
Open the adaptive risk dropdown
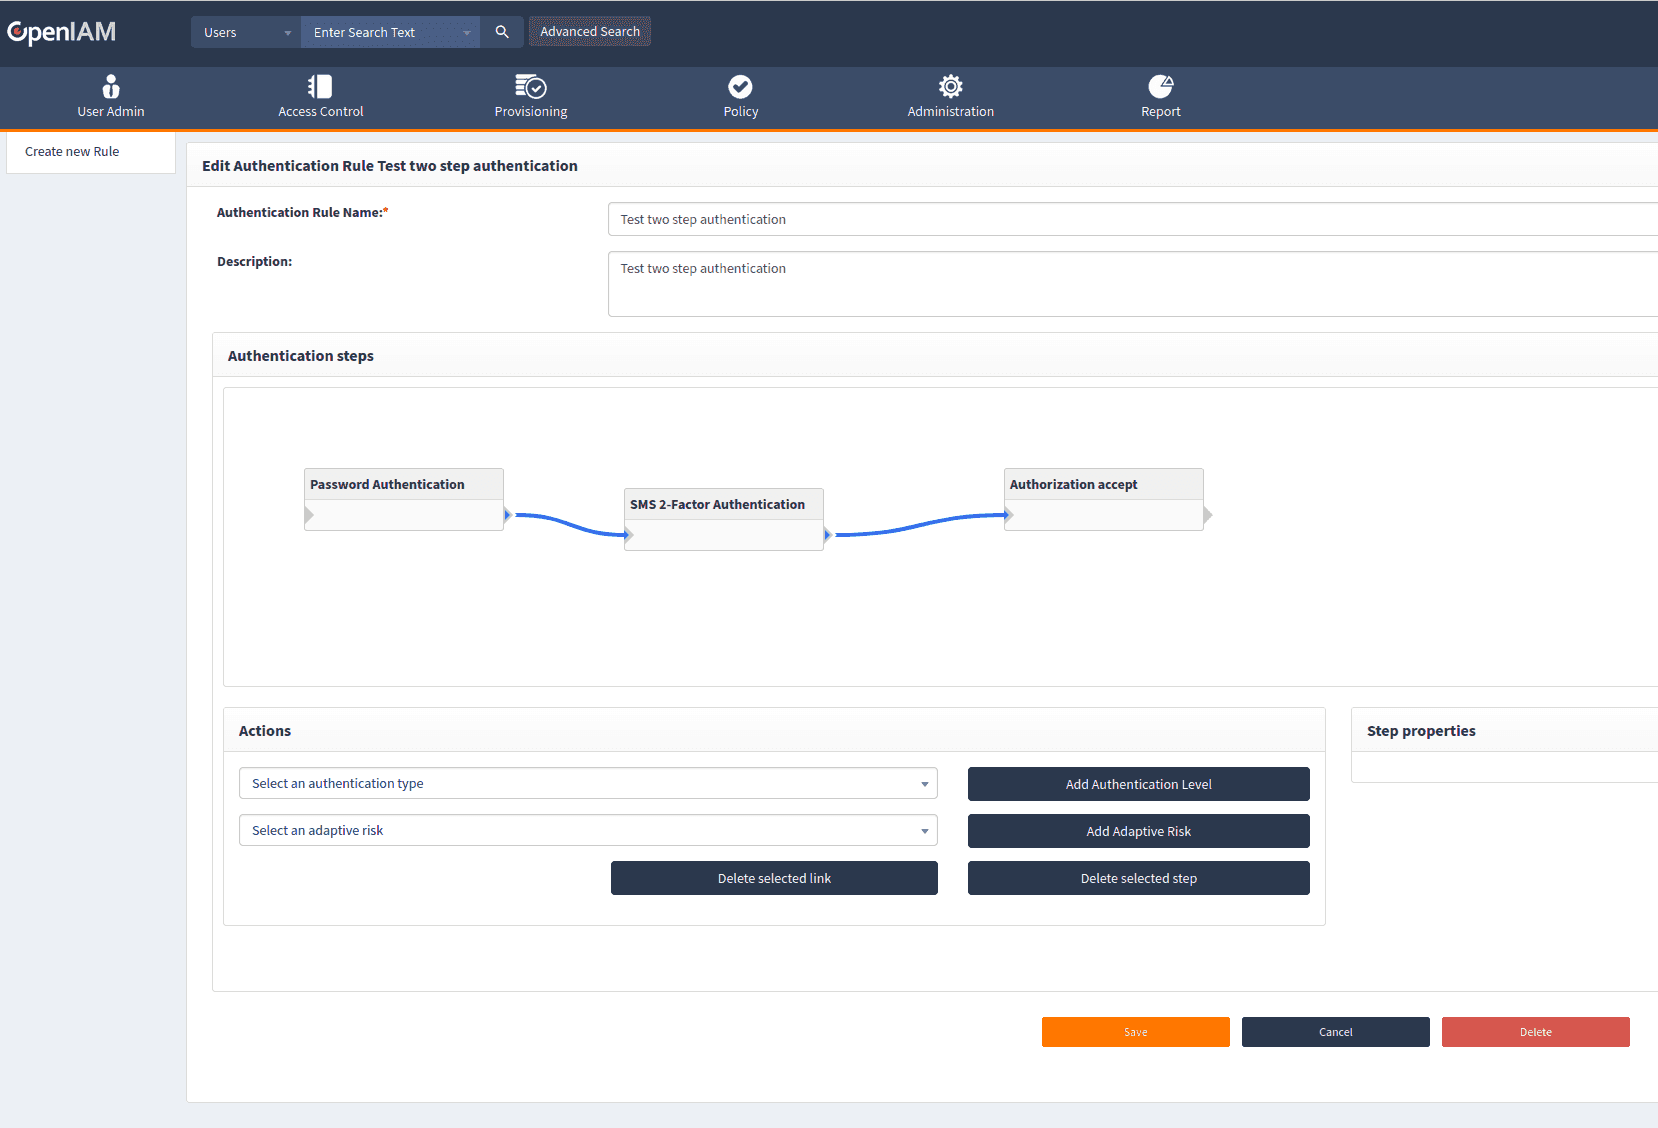[x=588, y=831]
